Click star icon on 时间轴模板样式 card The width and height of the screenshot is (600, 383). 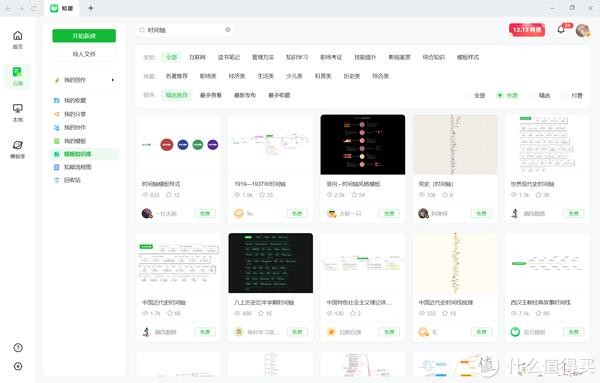(x=169, y=195)
